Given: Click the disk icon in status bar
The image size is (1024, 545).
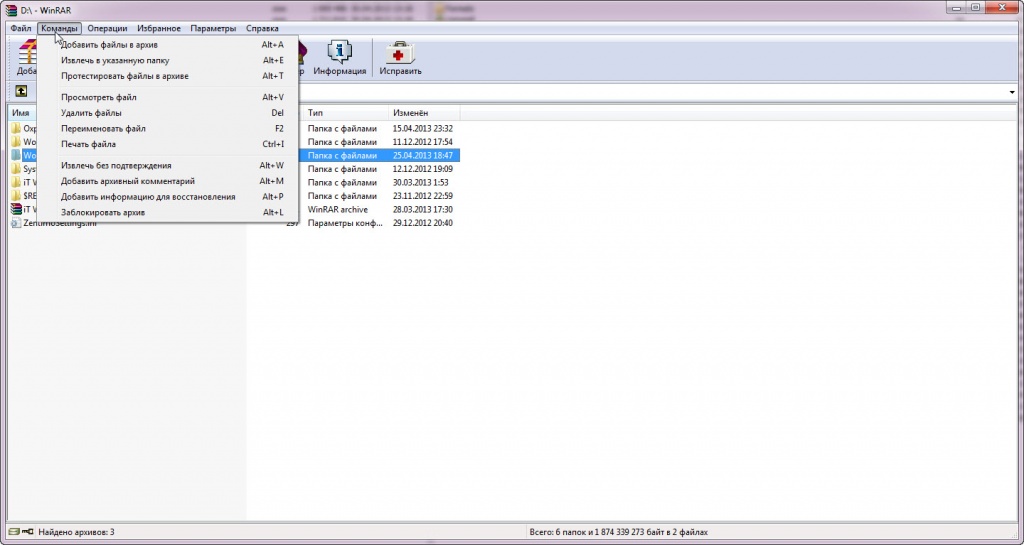Looking at the screenshot, I should [14, 532].
